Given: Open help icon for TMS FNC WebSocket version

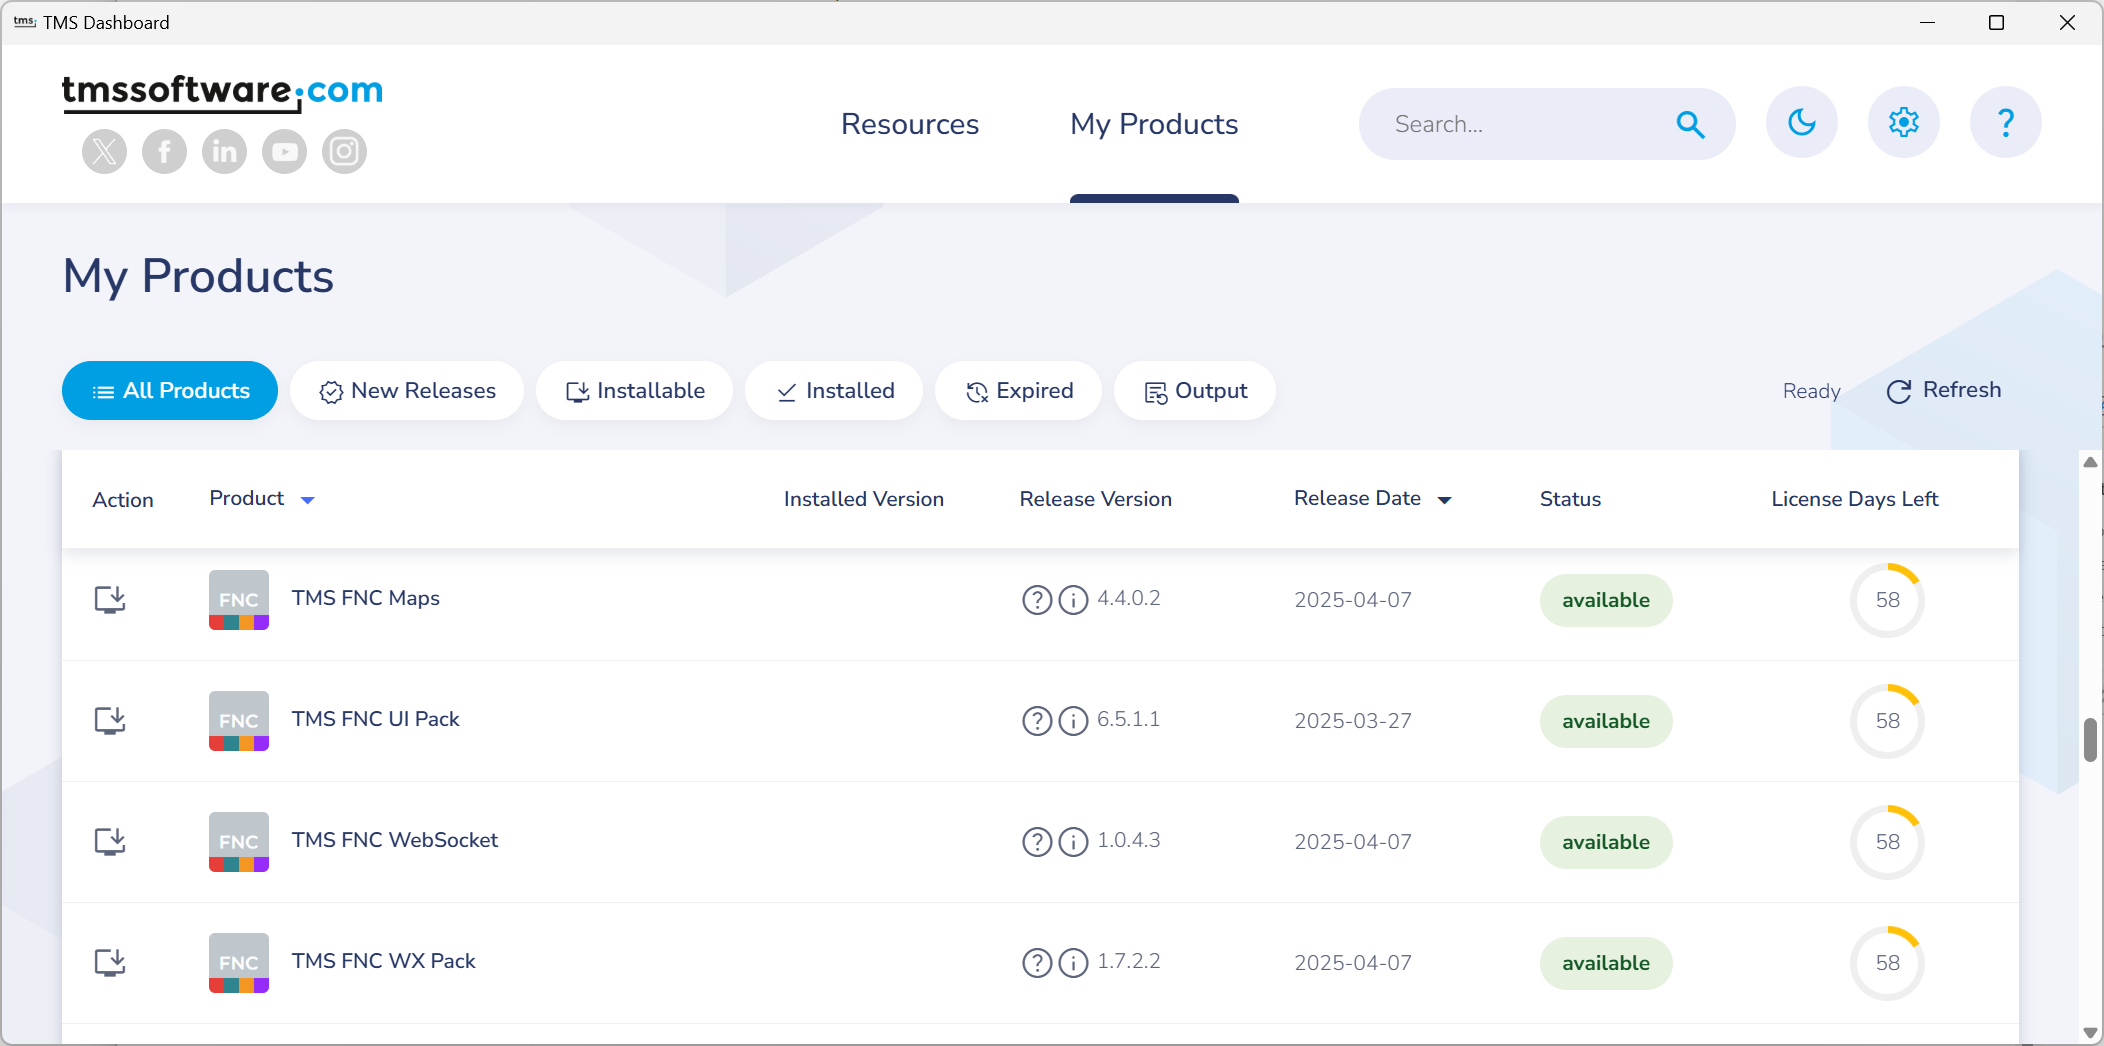Looking at the screenshot, I should point(1037,842).
